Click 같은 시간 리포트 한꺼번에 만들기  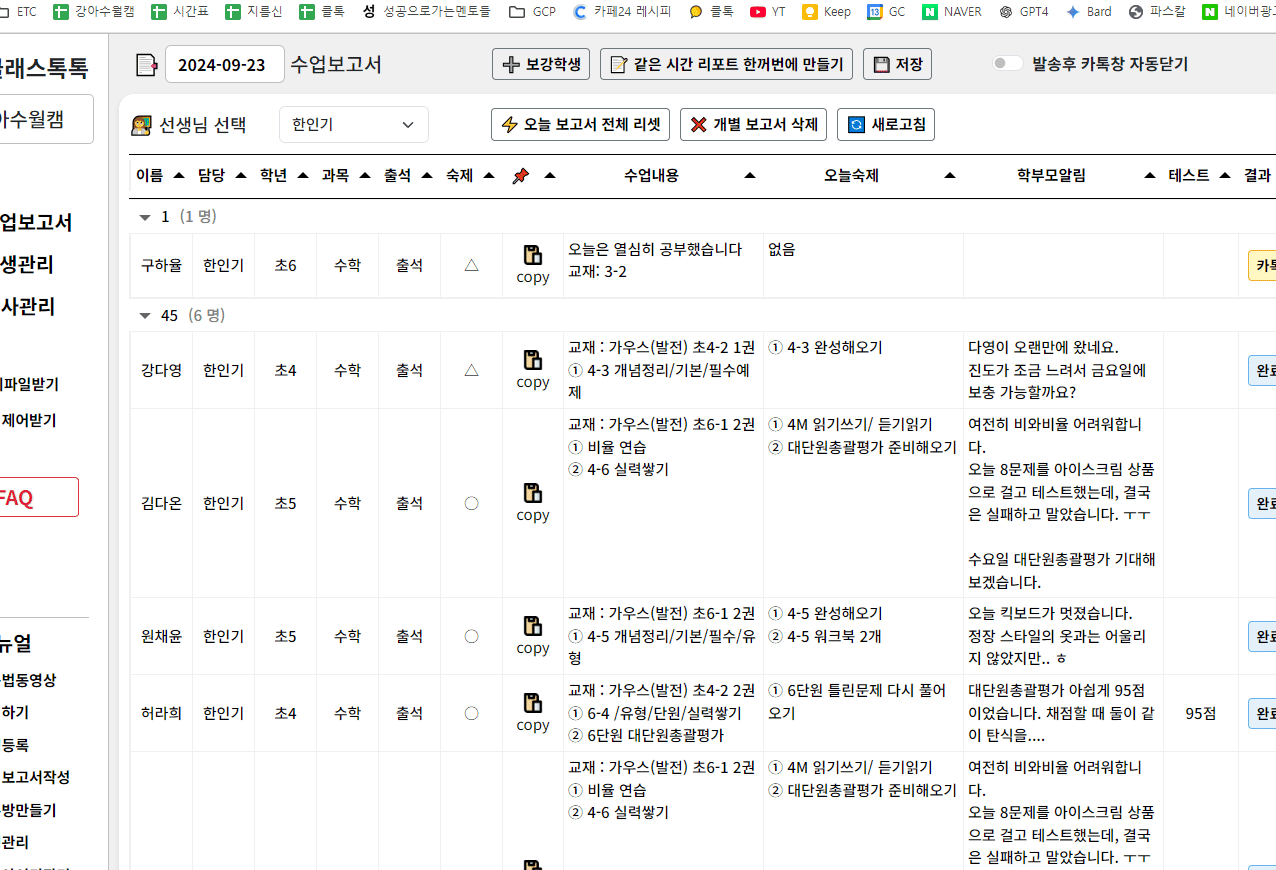pos(727,64)
